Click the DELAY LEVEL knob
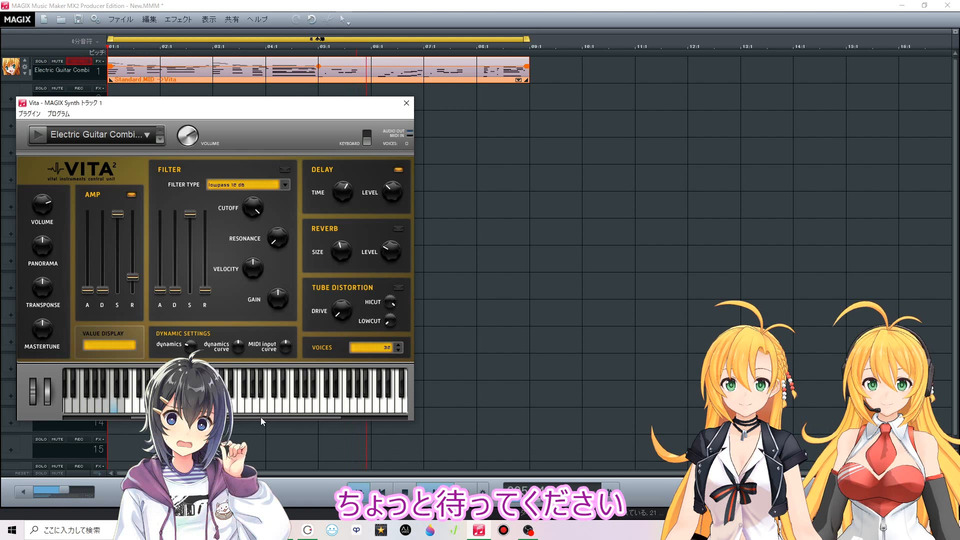Image resolution: width=960 pixels, height=540 pixels. pyautogui.click(x=392, y=192)
